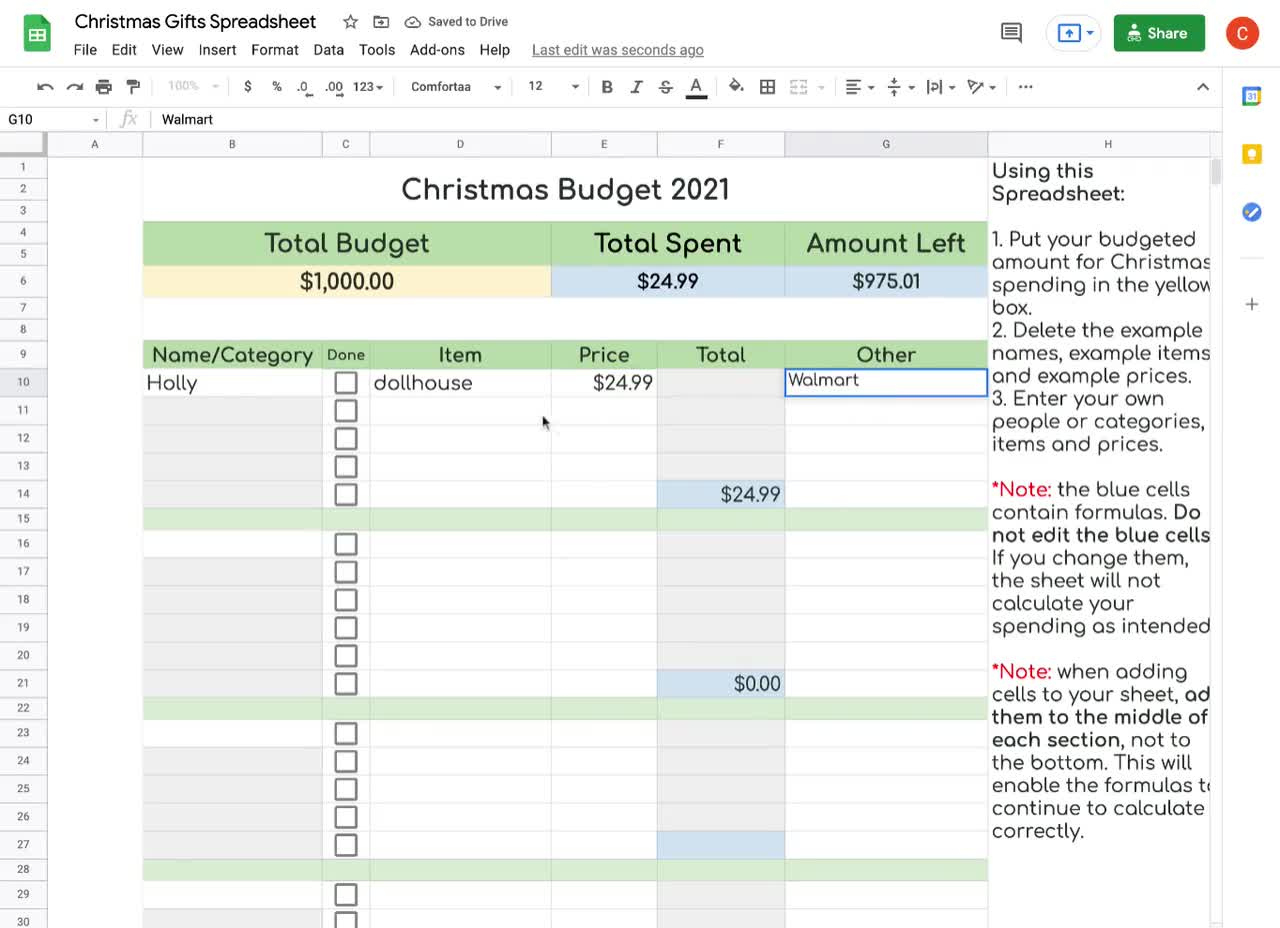Open version history via Last edit link
This screenshot has width=1280, height=928.
coord(617,49)
